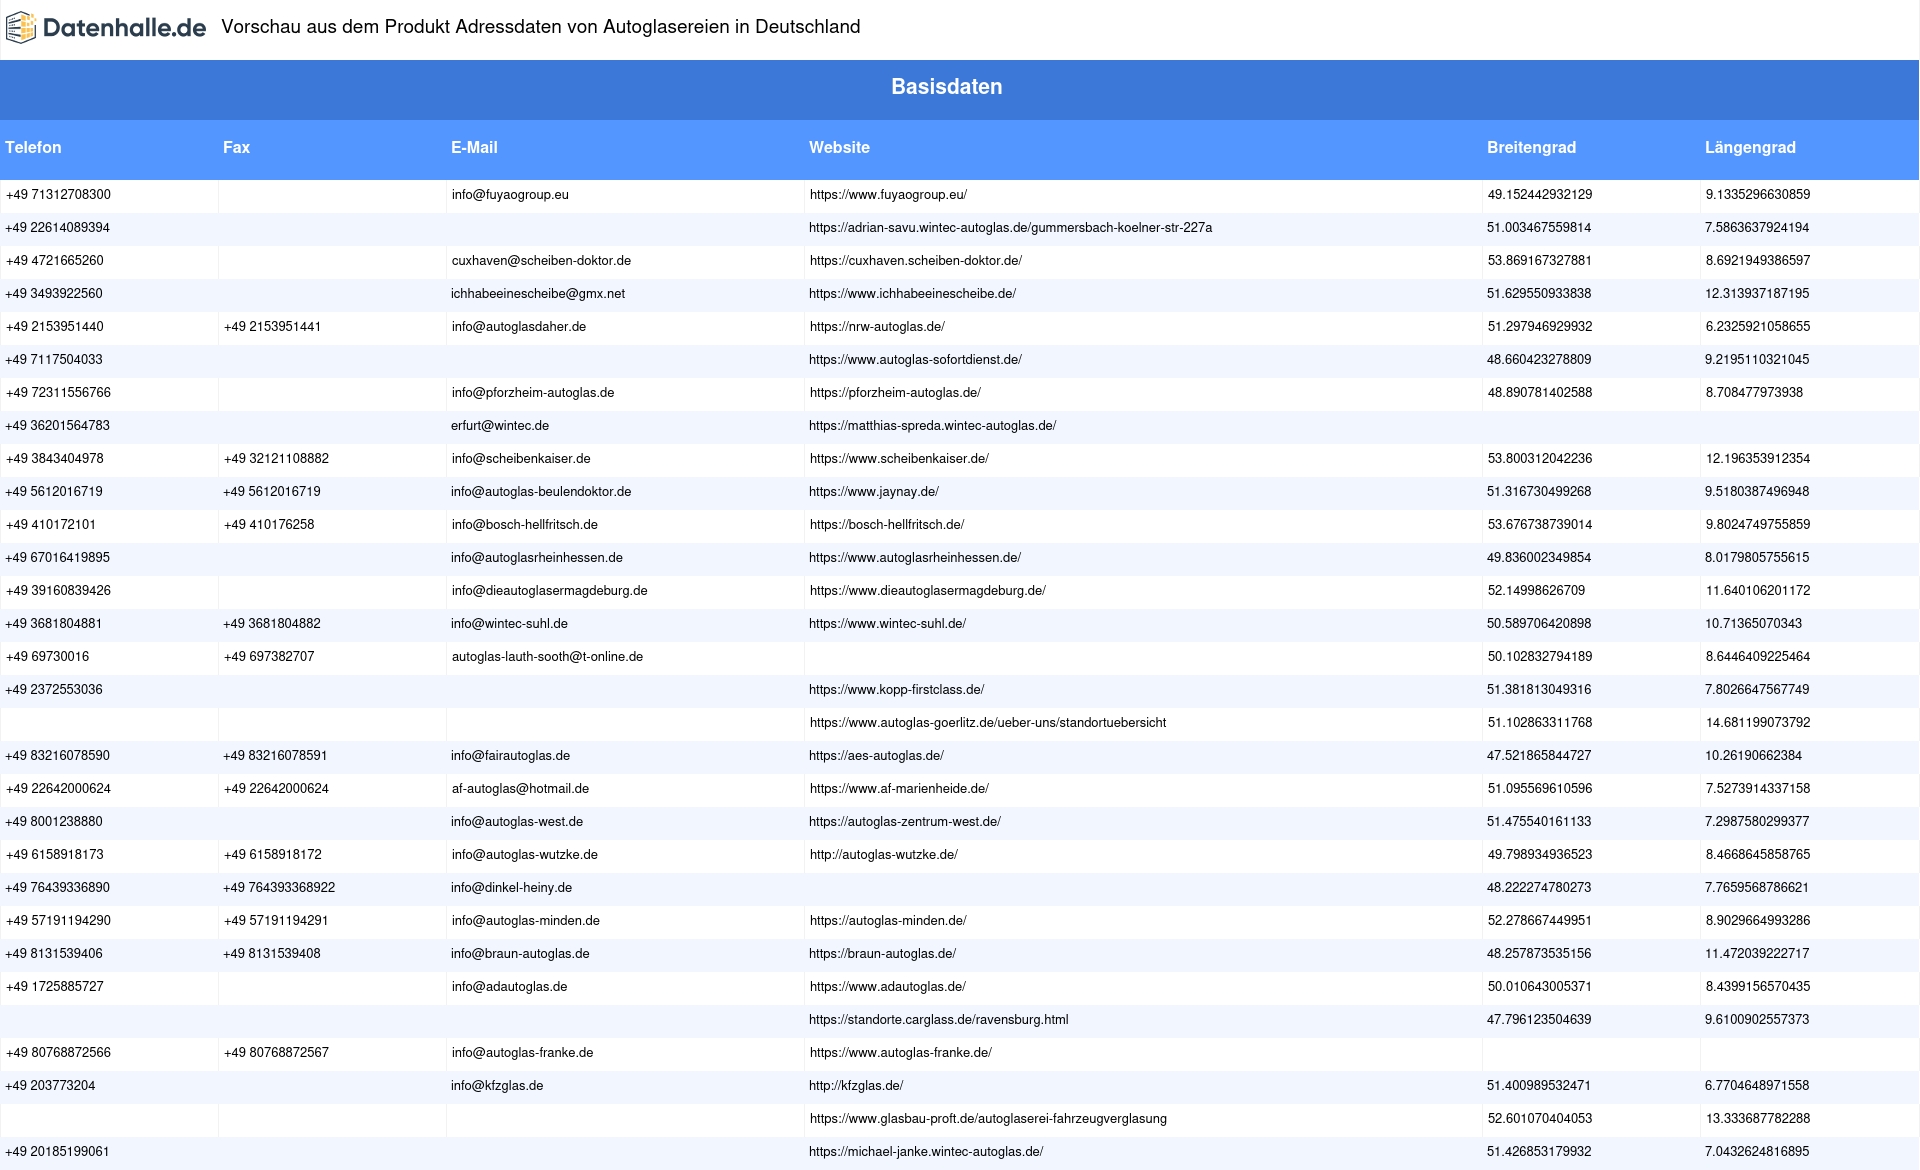Open matthias-spreda wintec-autoglas URL cell
The height and width of the screenshot is (1170, 1920).
pyautogui.click(x=932, y=426)
